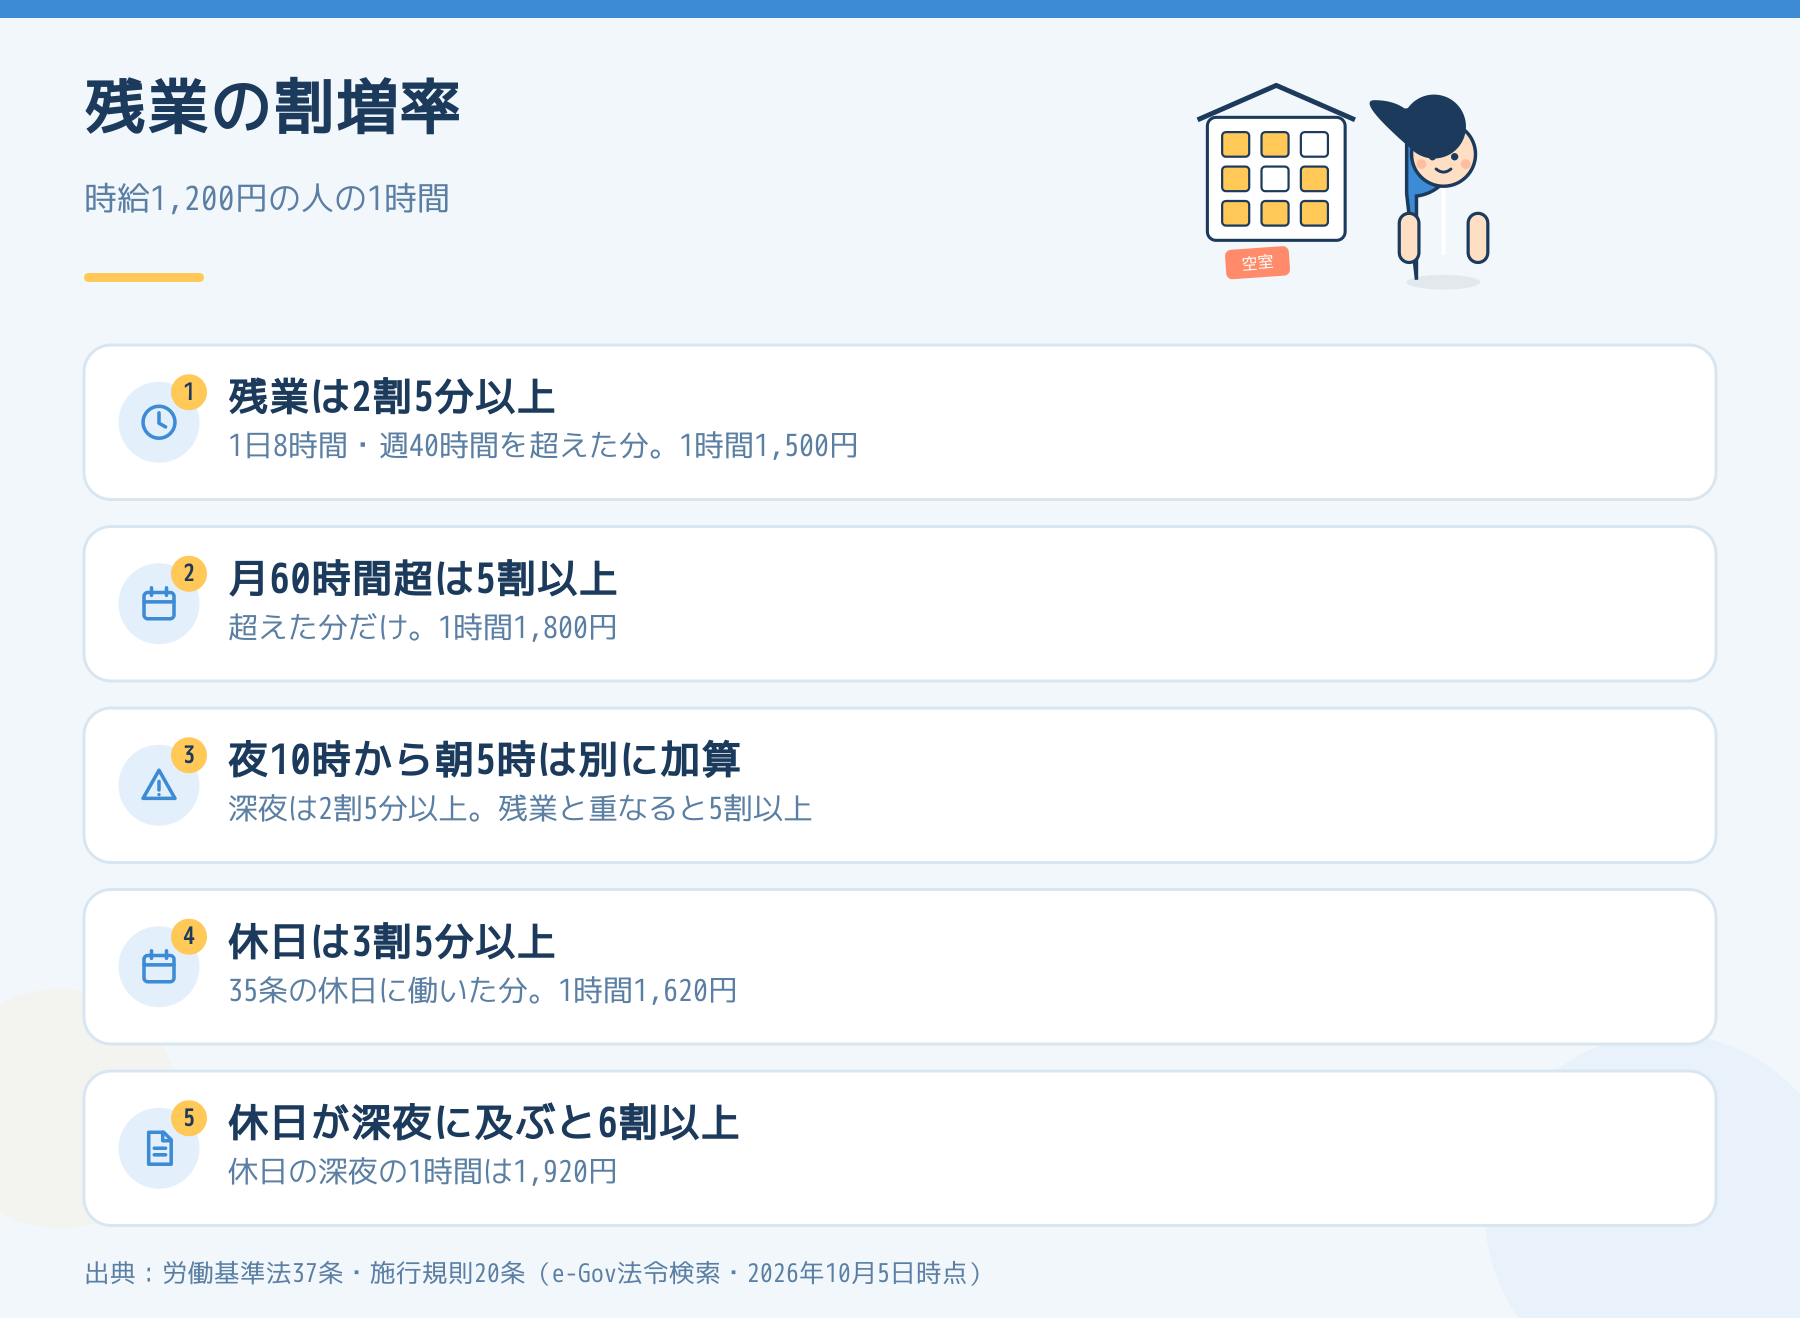Viewport: 1800px width, 1318px height.
Task: Click number badge 2 on the calendar icon
Action: tap(189, 574)
